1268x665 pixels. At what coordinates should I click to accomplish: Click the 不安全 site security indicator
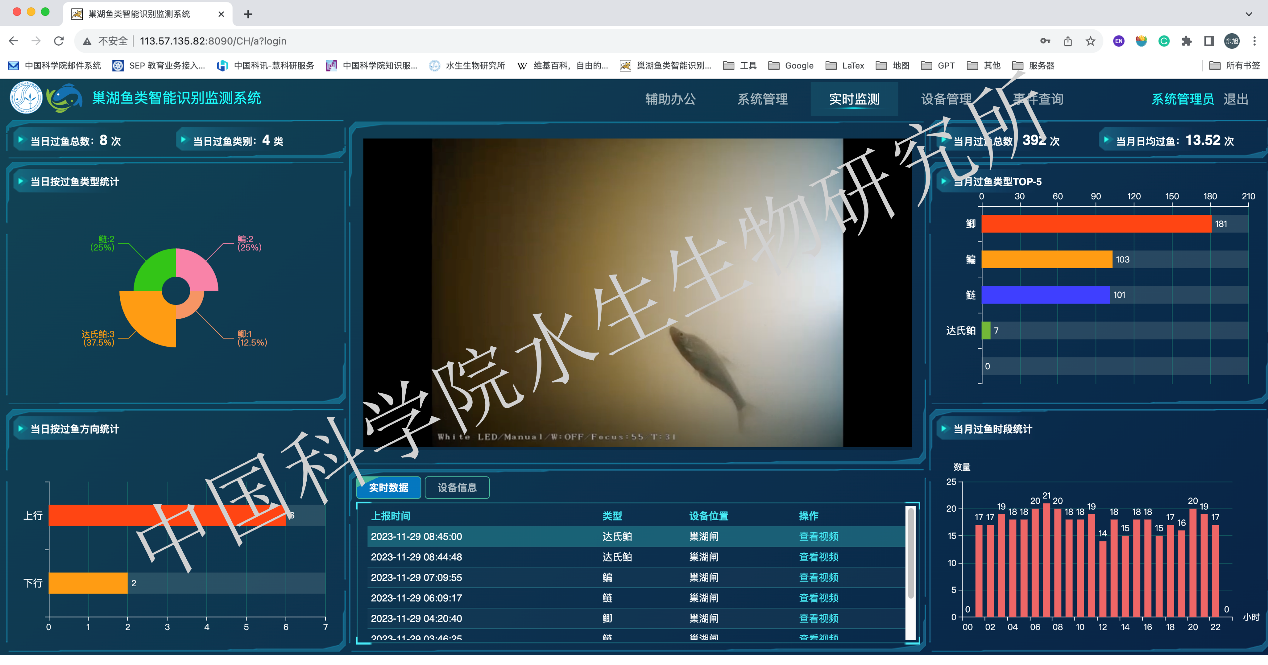click(x=105, y=41)
